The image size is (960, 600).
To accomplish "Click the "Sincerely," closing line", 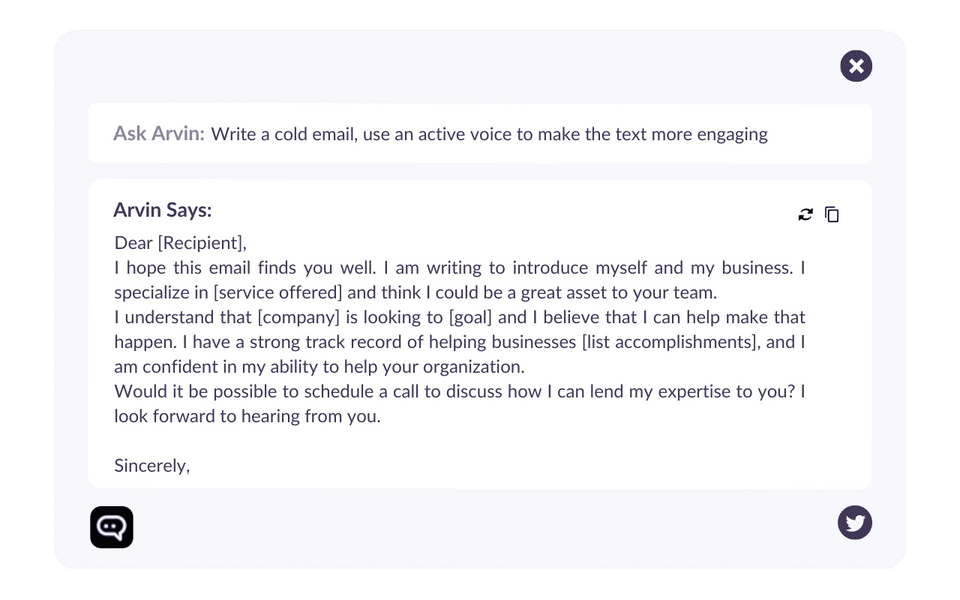I will pyautogui.click(x=152, y=465).
